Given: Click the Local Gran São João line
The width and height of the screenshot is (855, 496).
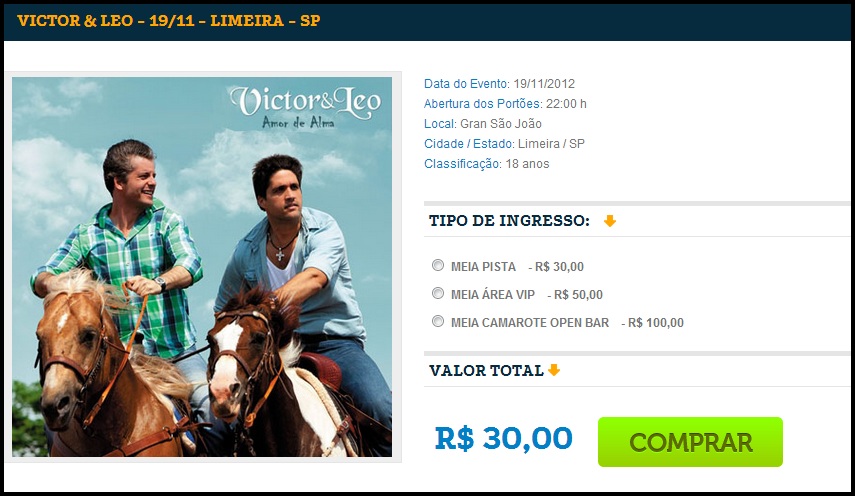Looking at the screenshot, I should [483, 124].
